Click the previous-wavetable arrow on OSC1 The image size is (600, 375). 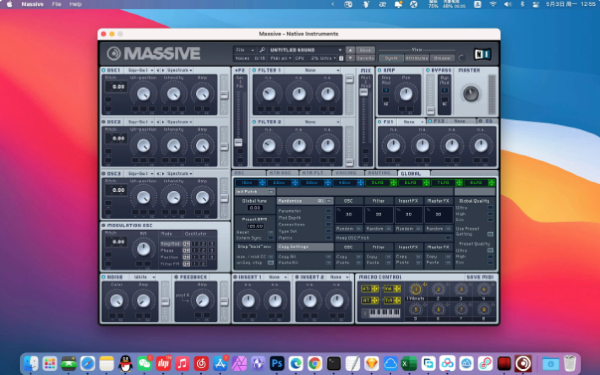(158, 70)
